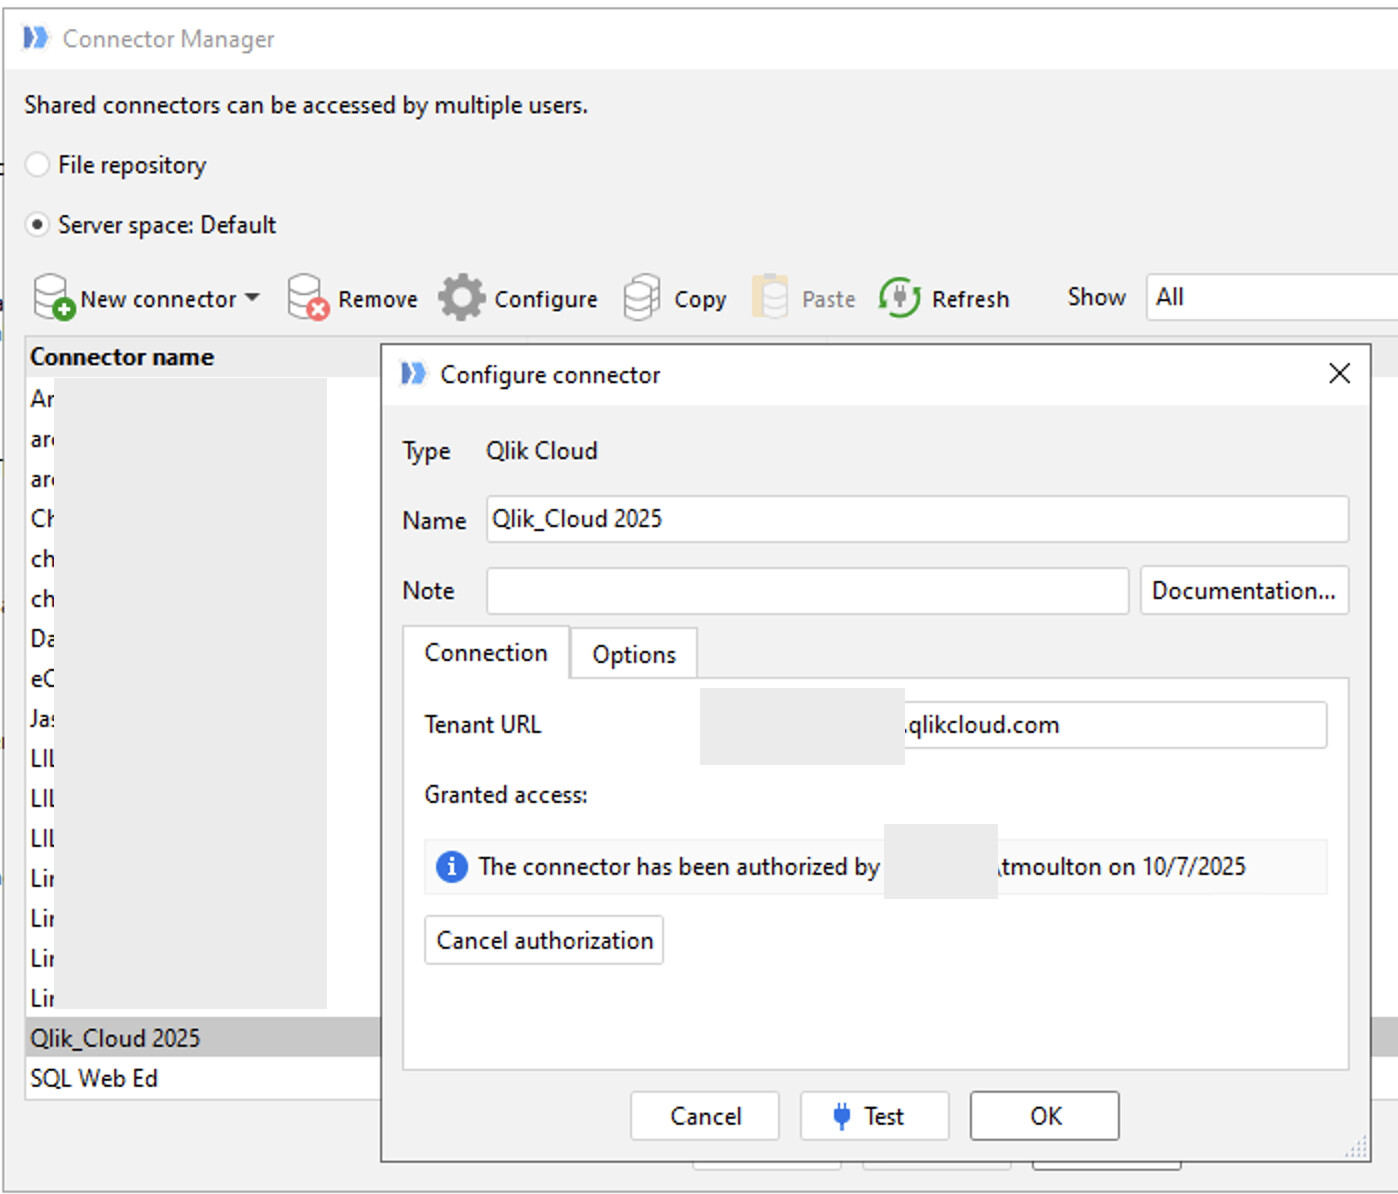This screenshot has width=1398, height=1194.
Task: Click the Paste clipboard icon
Action: [770, 298]
